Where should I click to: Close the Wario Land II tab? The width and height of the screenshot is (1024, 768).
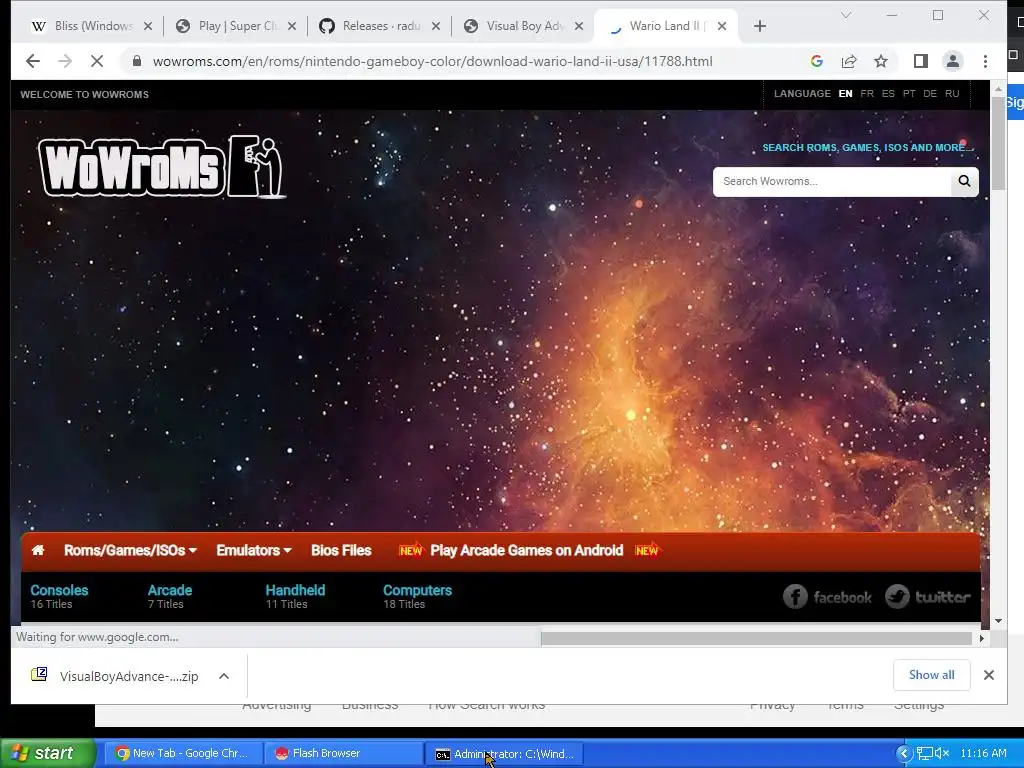[722, 26]
